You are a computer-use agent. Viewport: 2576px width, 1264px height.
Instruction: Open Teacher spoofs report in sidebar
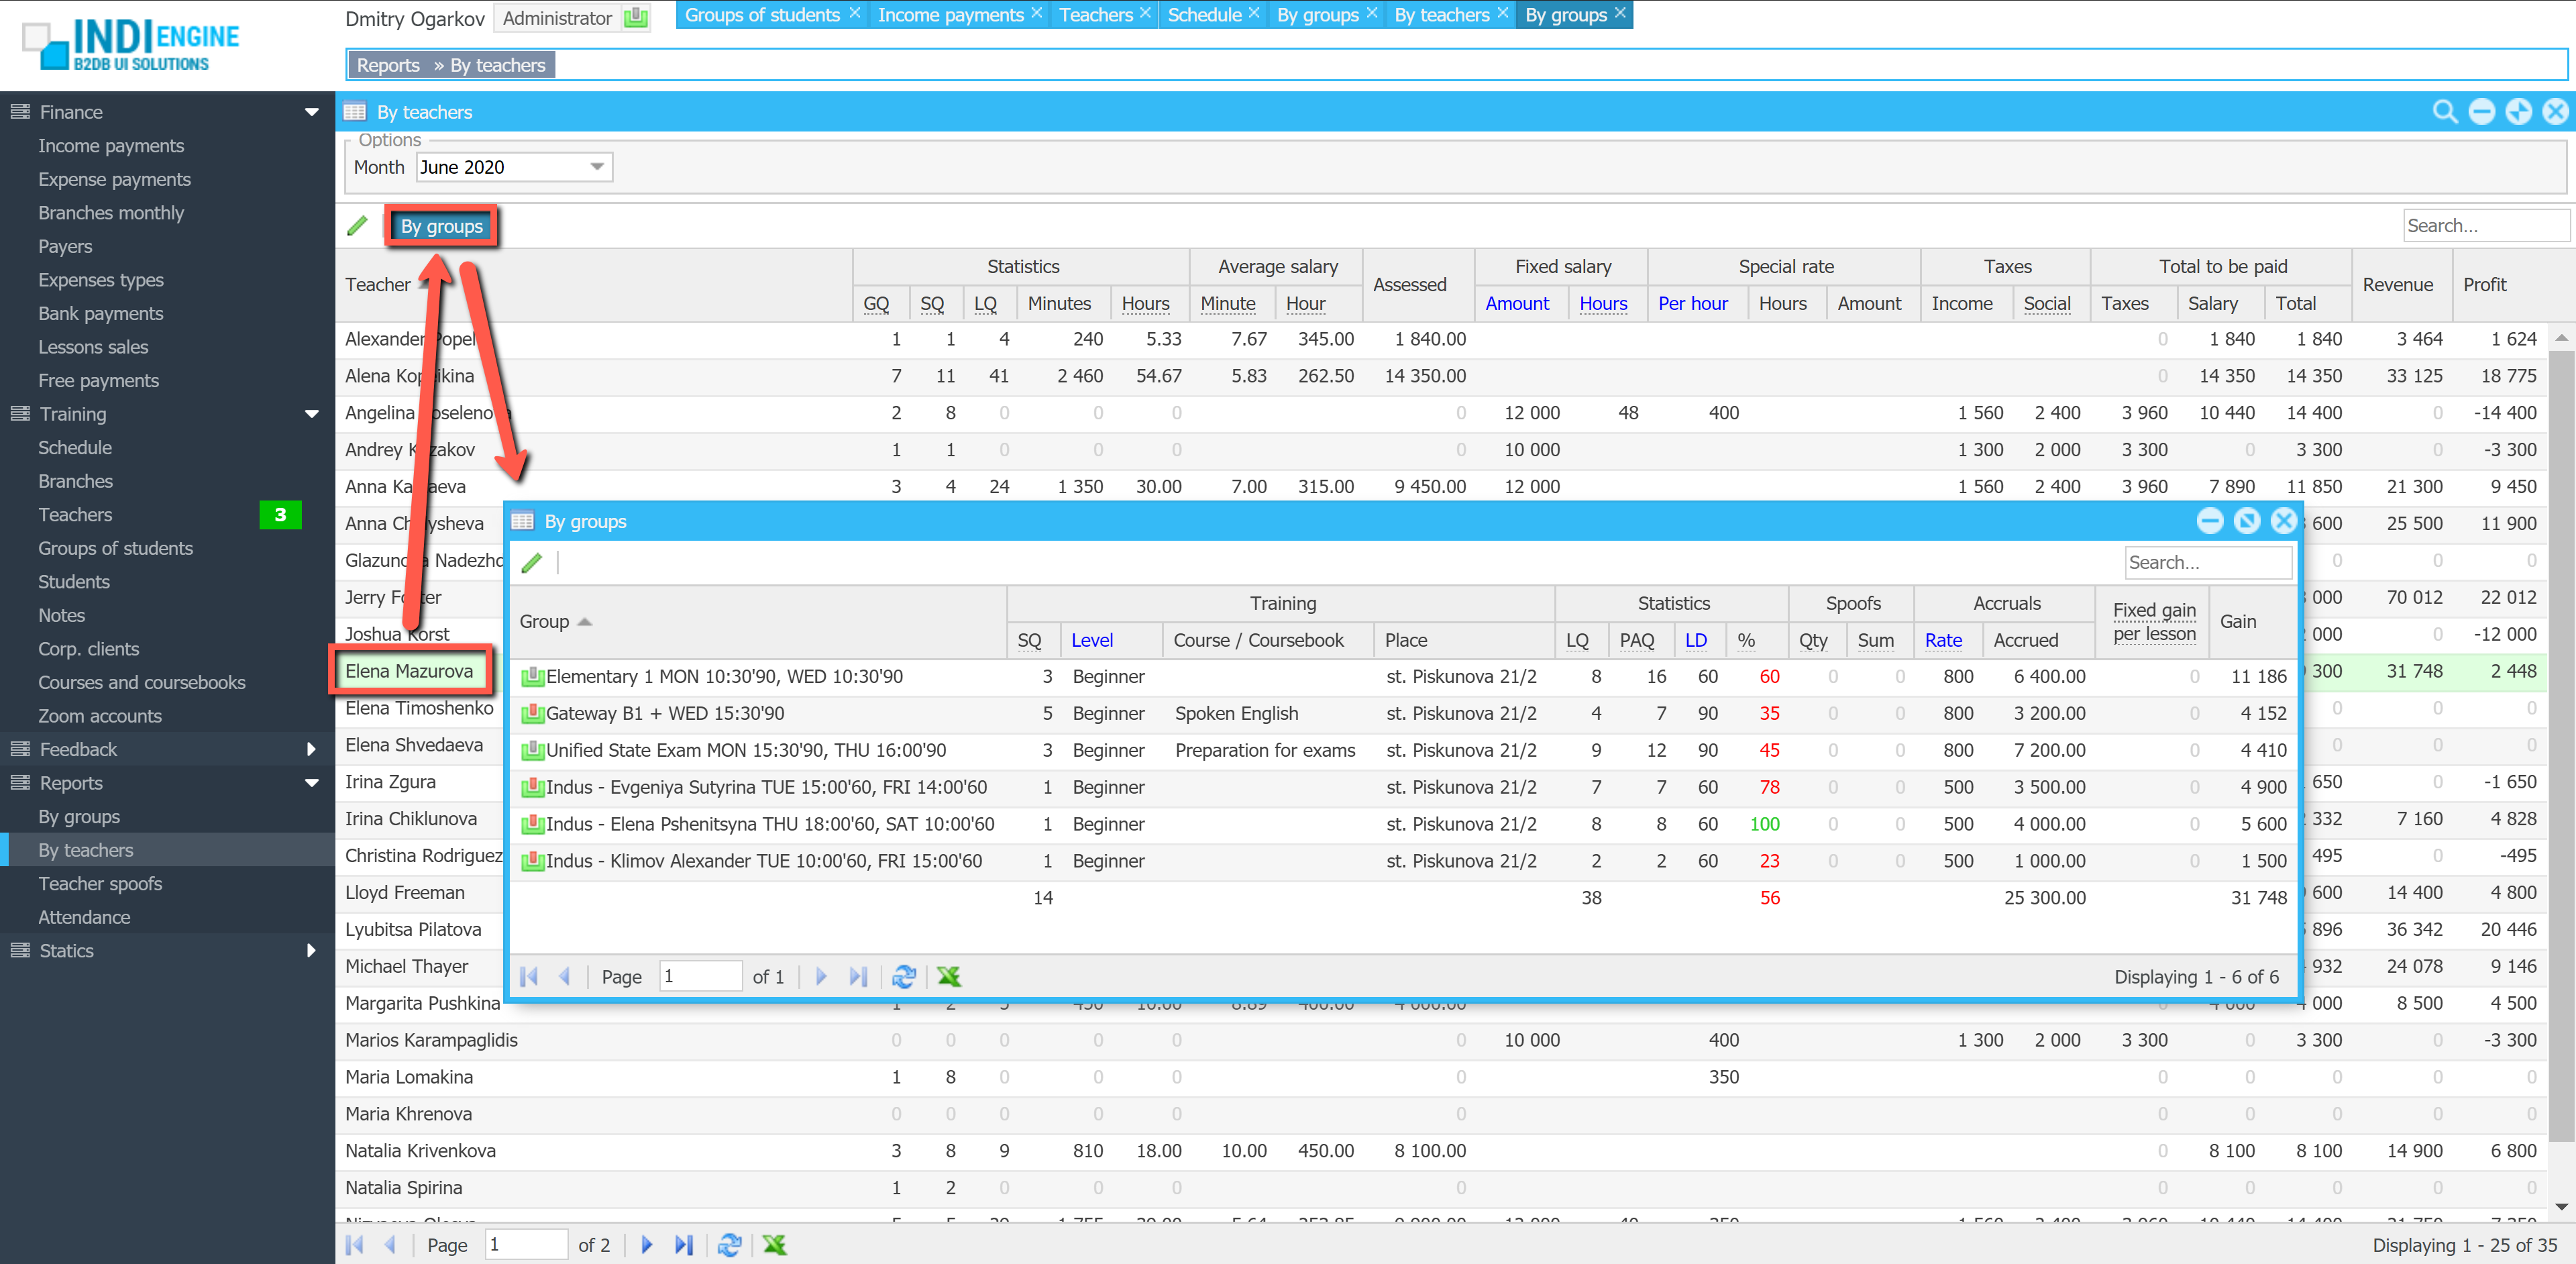pyautogui.click(x=100, y=883)
